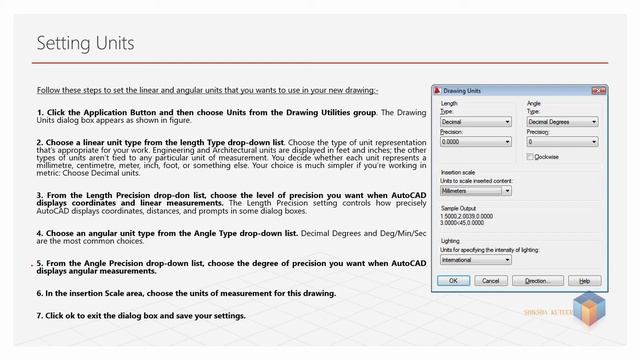The image size is (640, 360).
Task: Click step 1 'Click the Application Button' text
Action: pos(231,116)
